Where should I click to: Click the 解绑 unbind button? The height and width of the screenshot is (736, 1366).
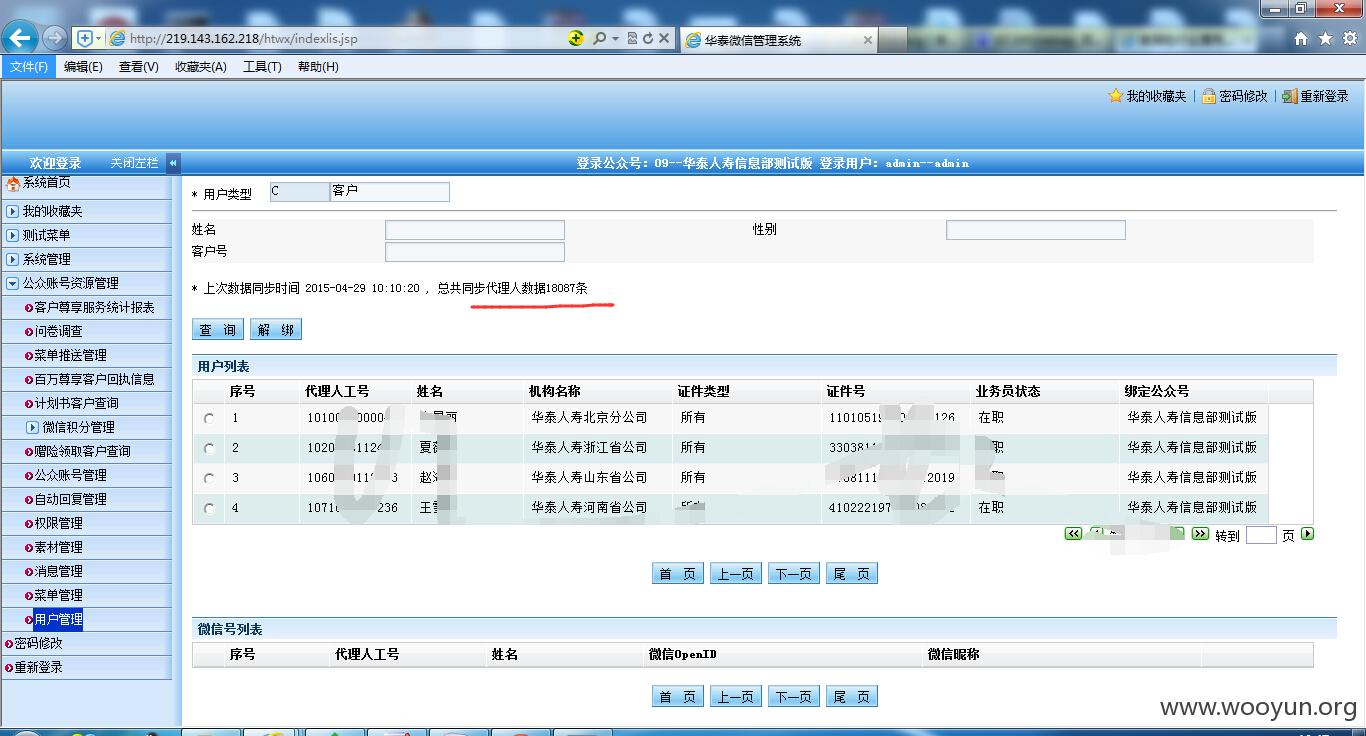click(x=275, y=330)
